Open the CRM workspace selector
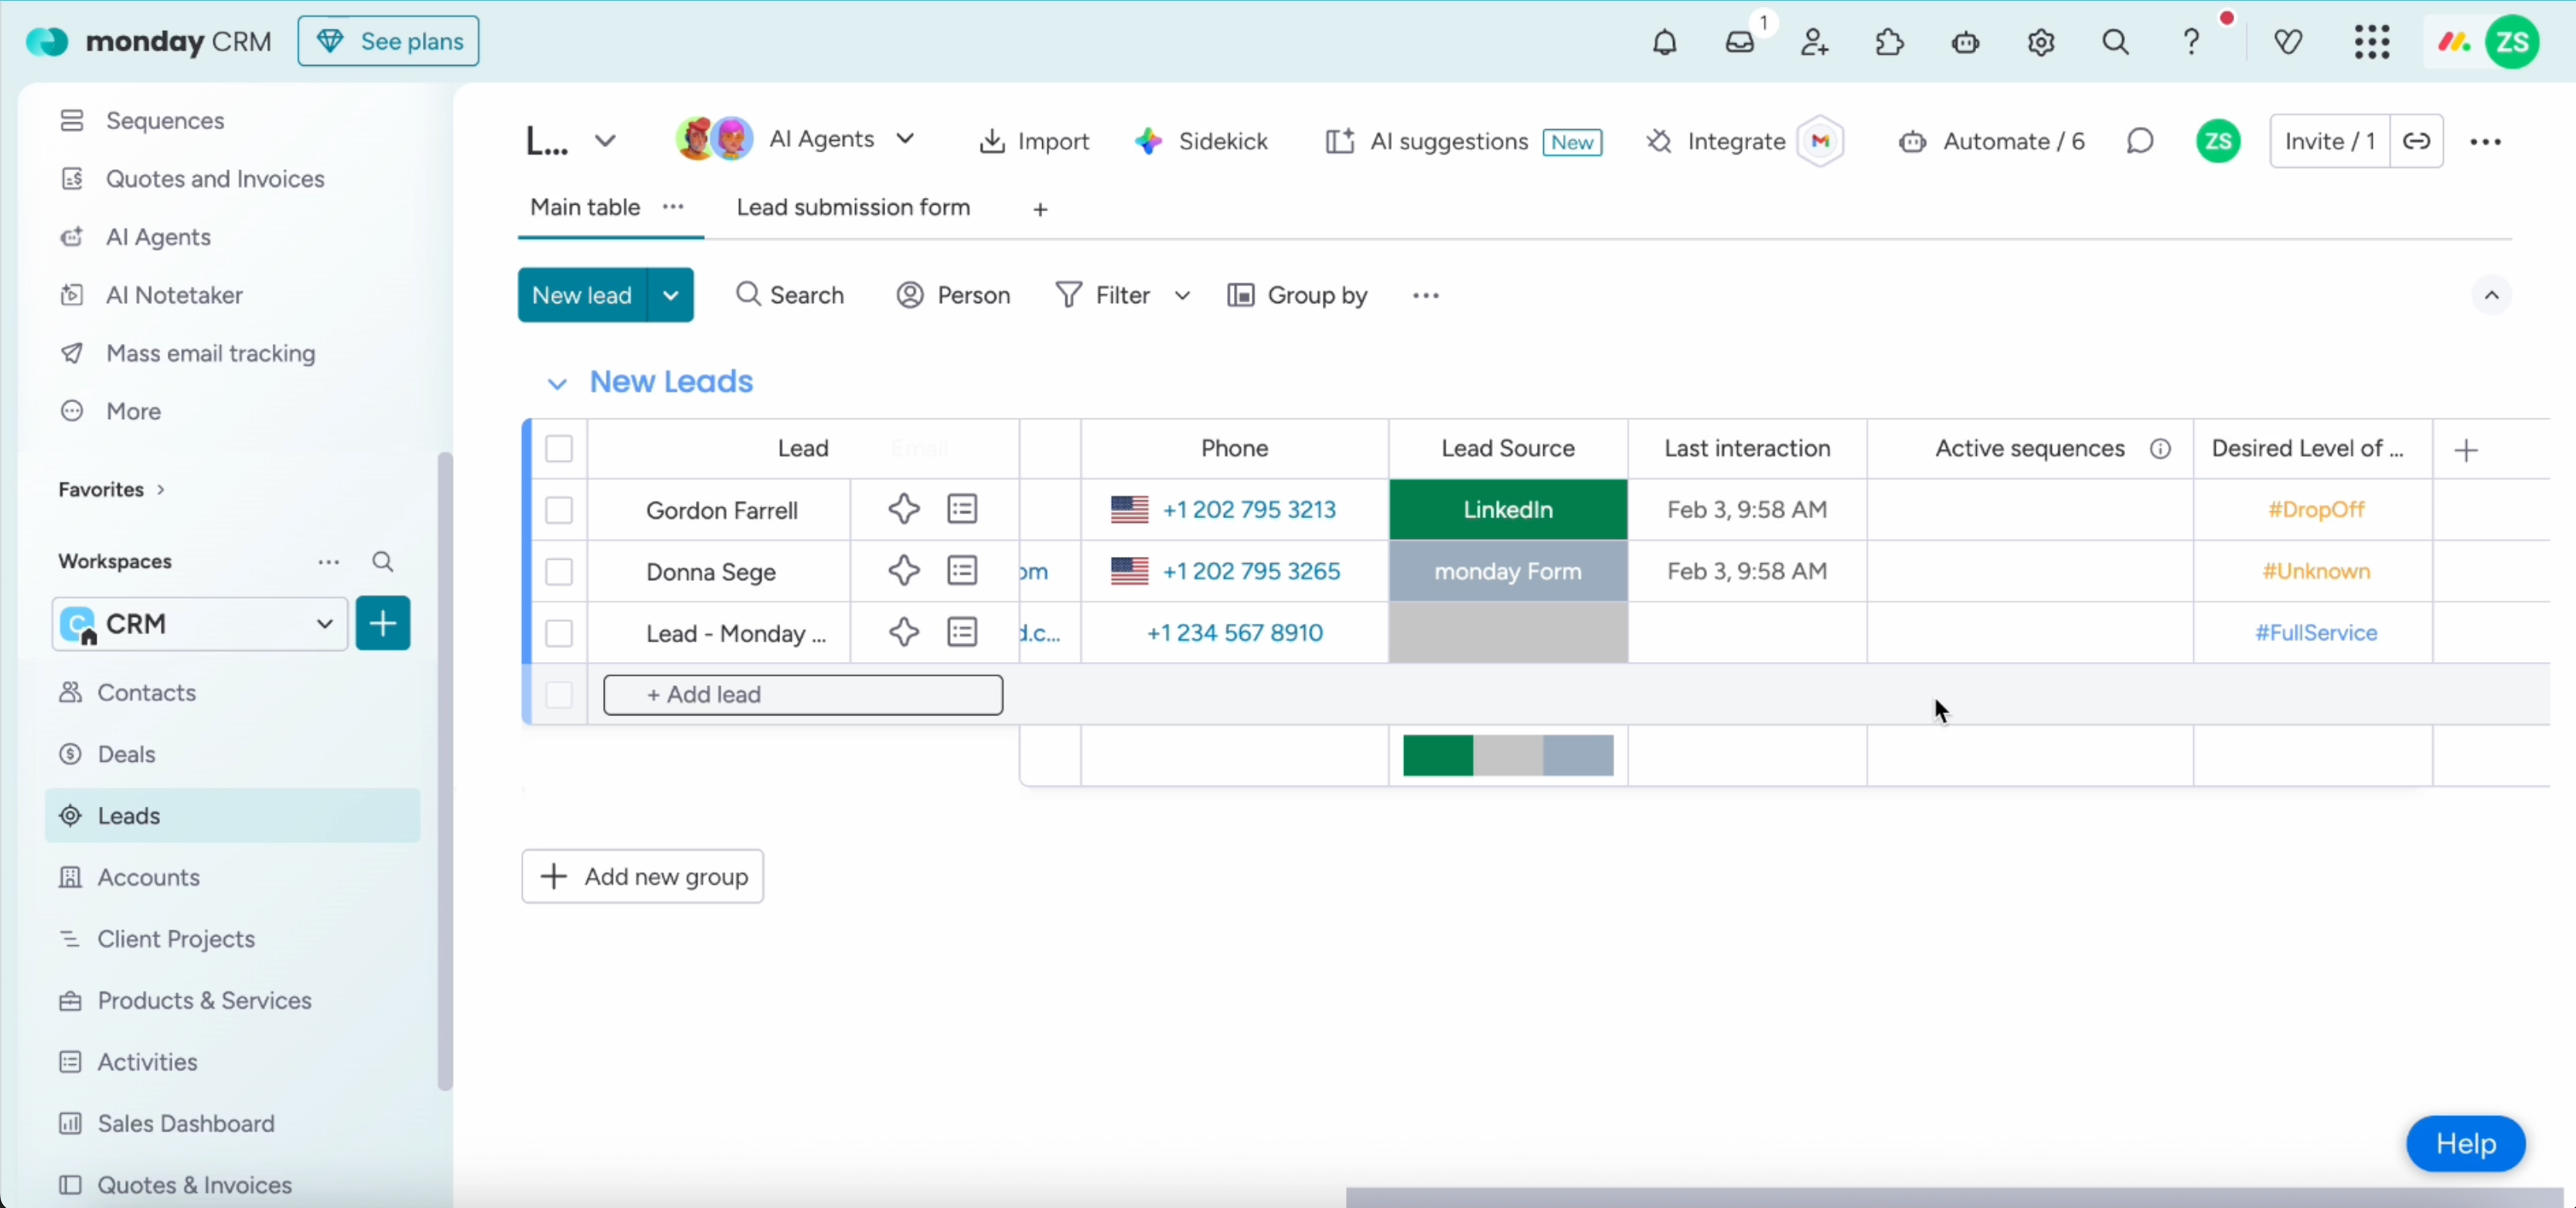2576x1208 pixels. pyautogui.click(x=200, y=624)
